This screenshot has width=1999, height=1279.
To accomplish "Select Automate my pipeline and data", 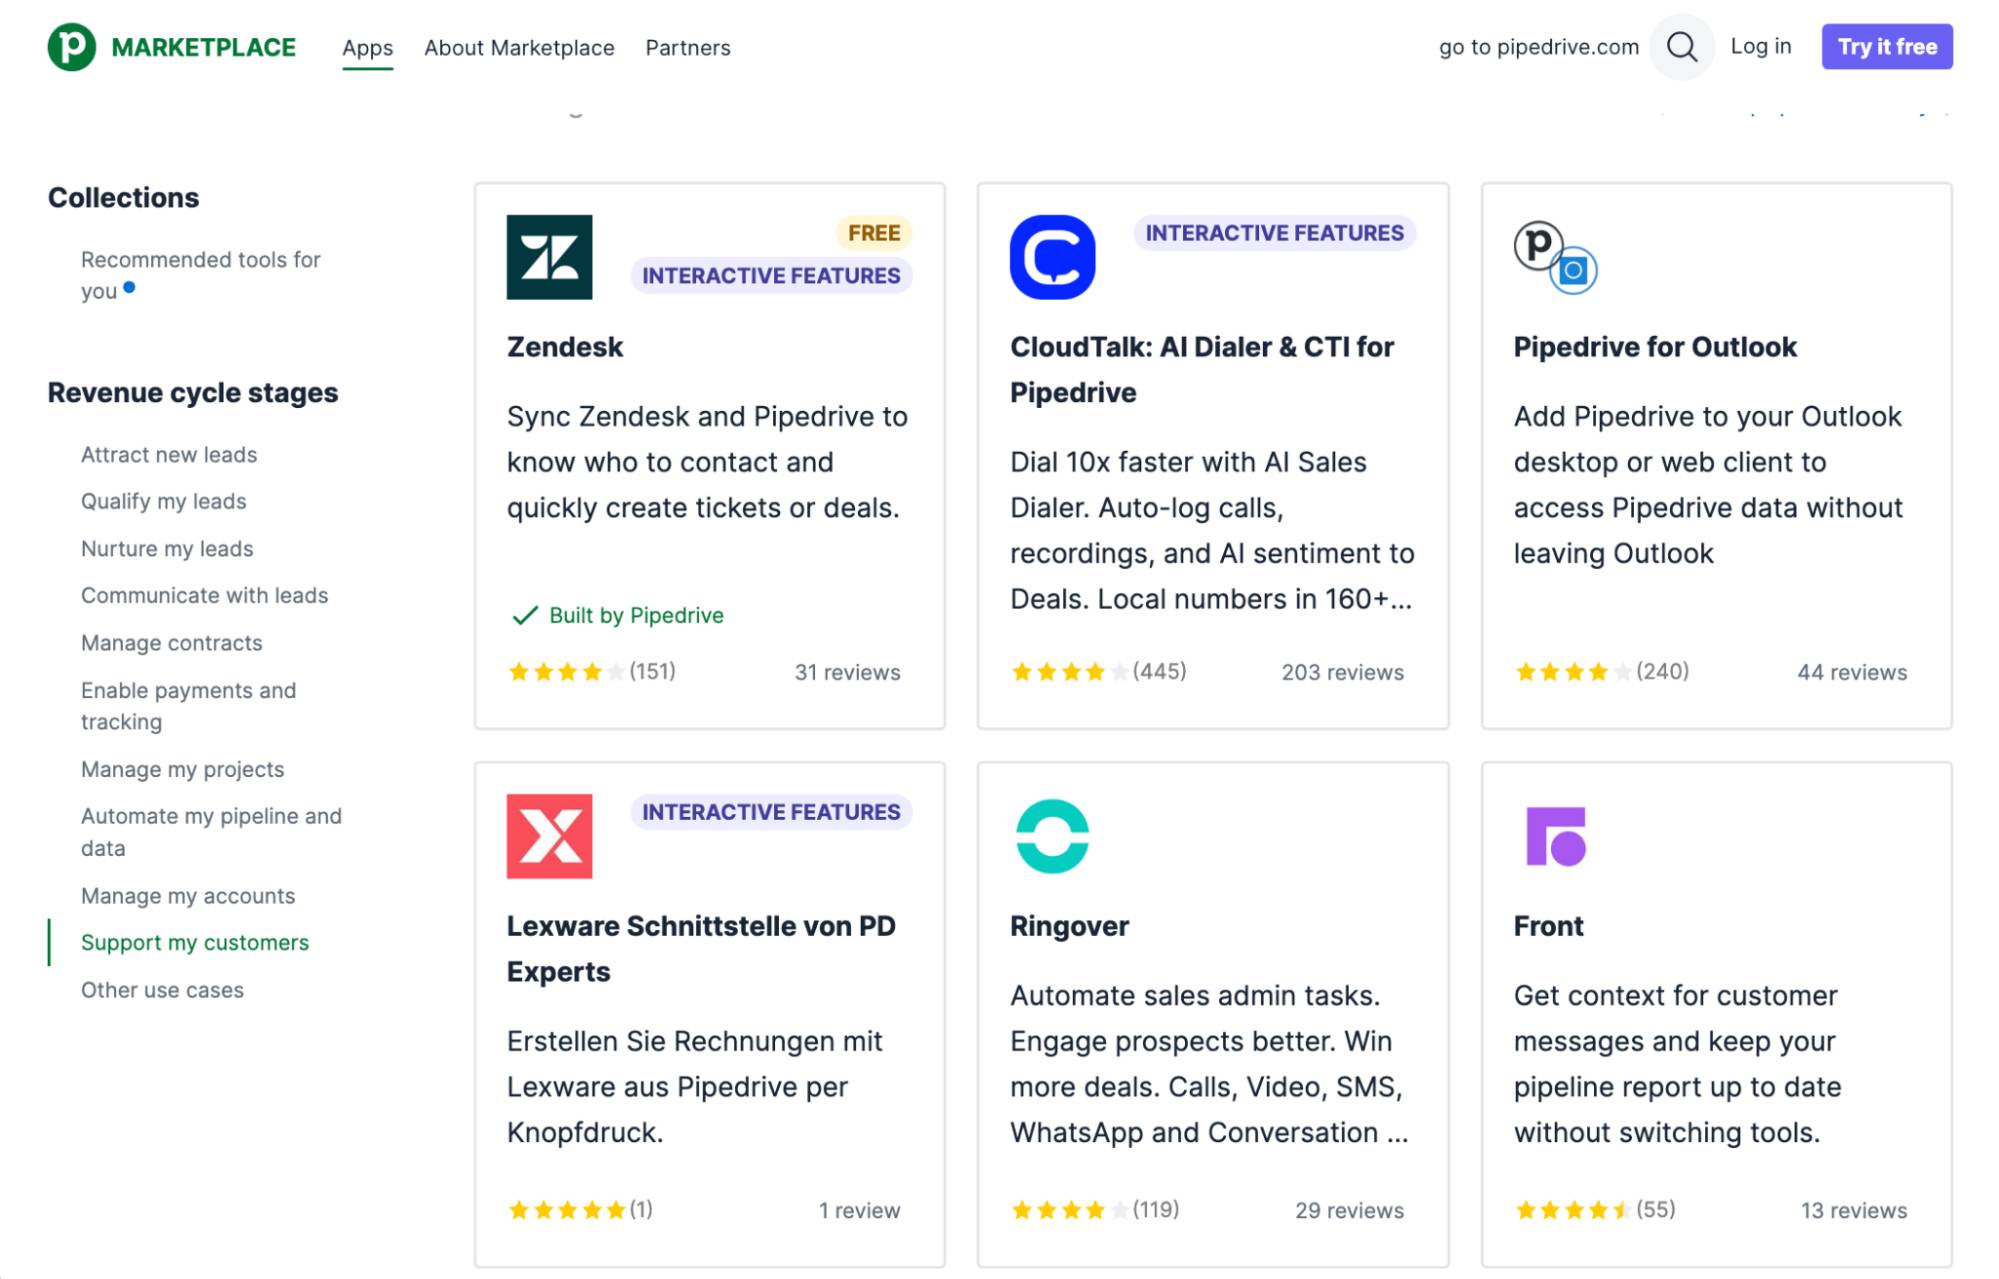I will (211, 832).
